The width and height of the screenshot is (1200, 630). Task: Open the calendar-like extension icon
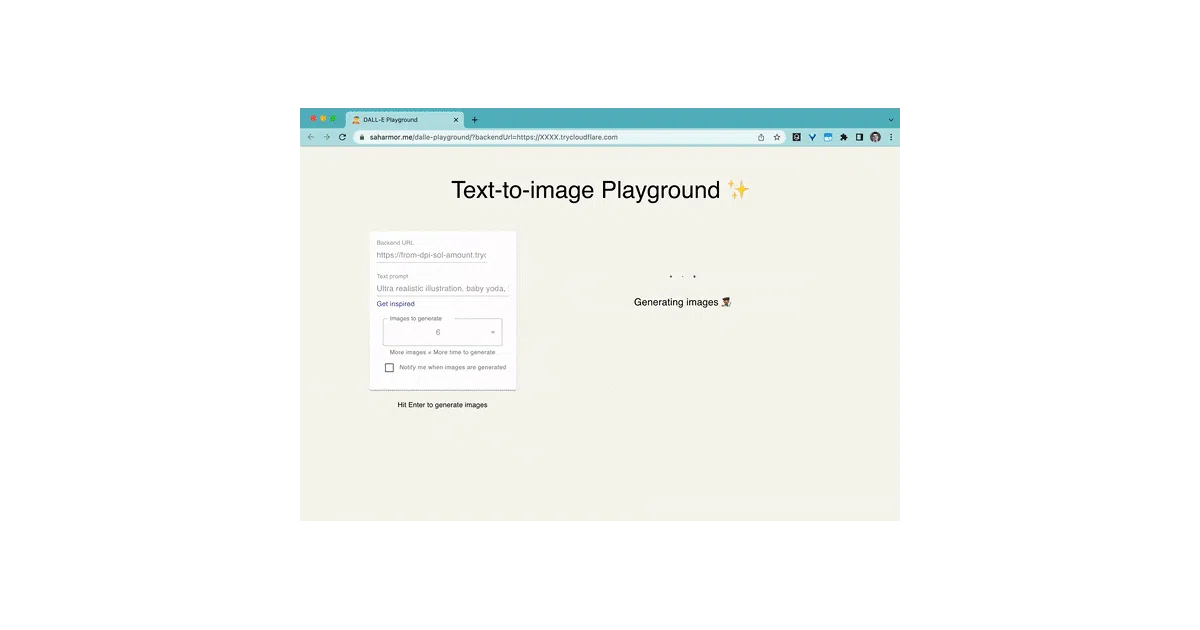tap(828, 137)
